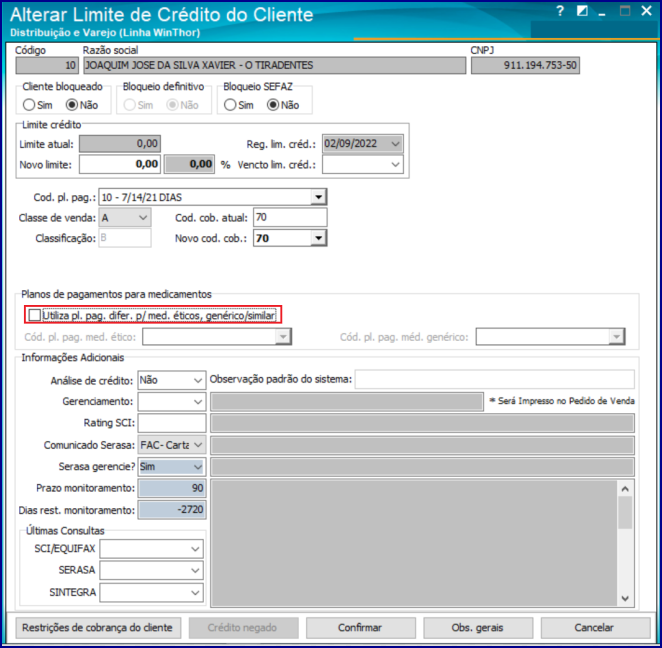Click the Dias rest. monitoramento field

coord(171,510)
